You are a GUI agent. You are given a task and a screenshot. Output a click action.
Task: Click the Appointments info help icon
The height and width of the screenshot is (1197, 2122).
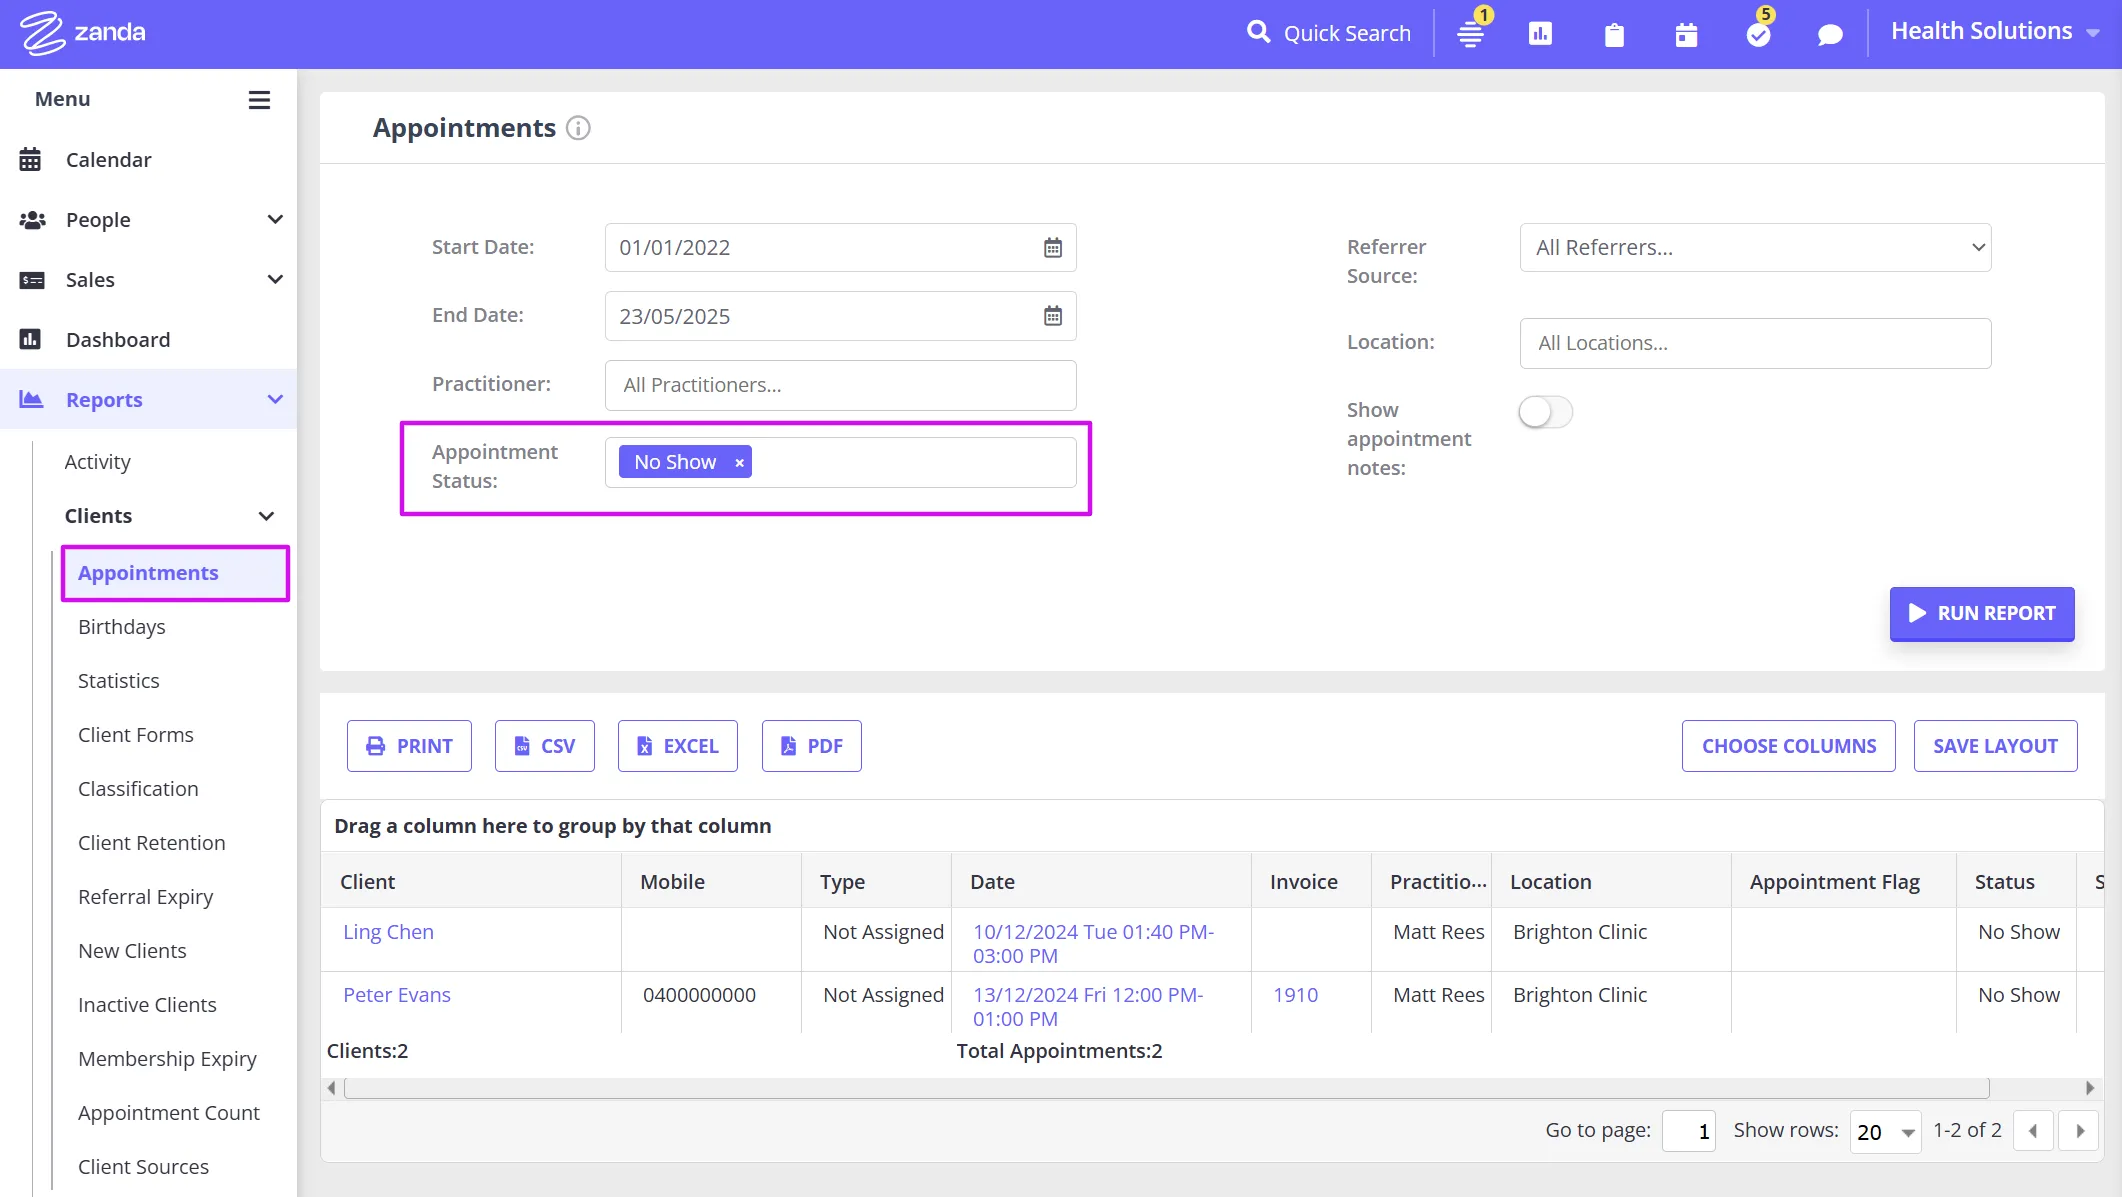click(578, 128)
